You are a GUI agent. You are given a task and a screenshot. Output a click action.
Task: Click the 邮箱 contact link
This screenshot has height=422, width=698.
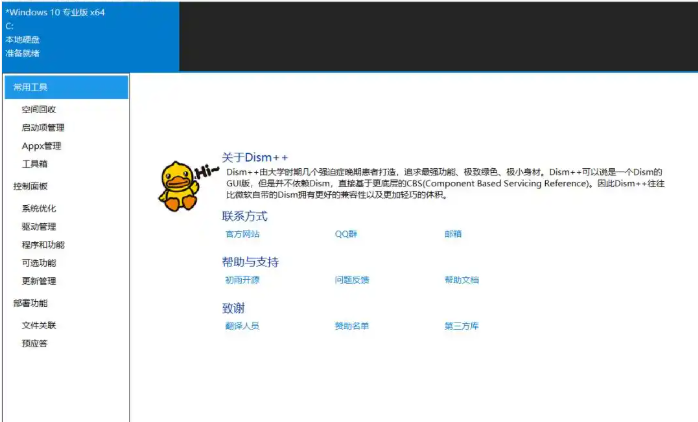(453, 234)
